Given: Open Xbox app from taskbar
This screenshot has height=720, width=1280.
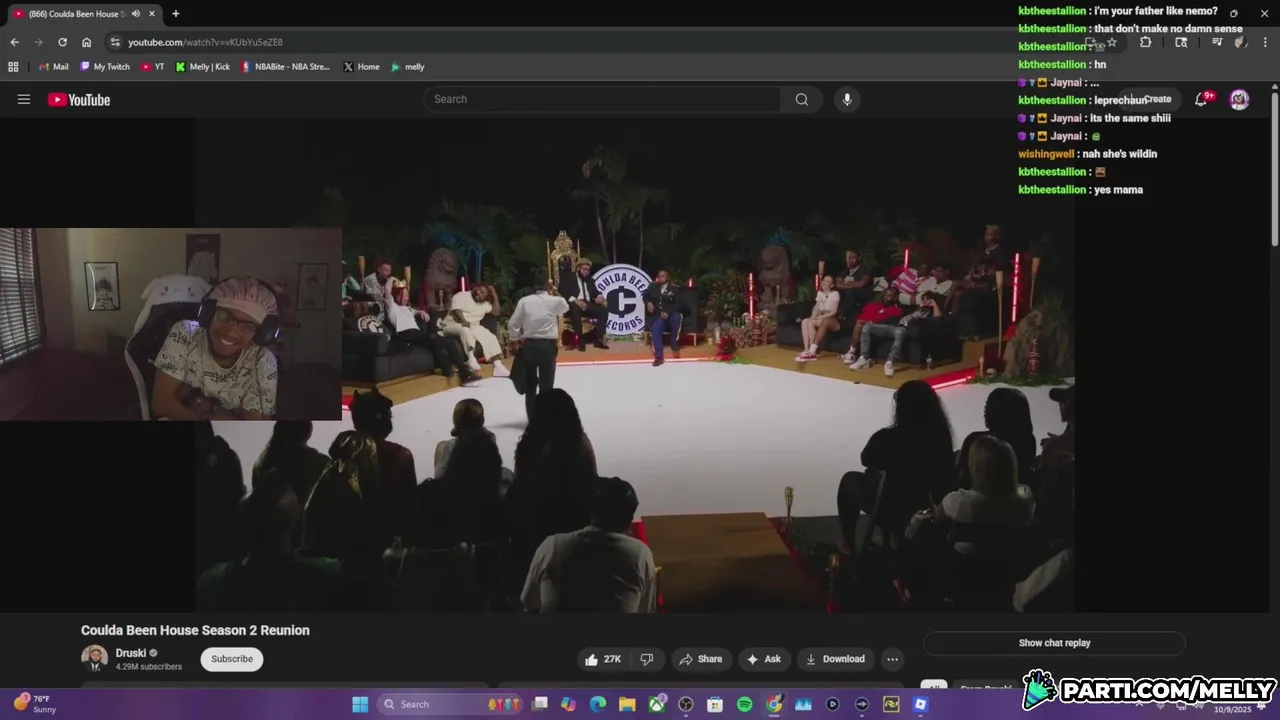Looking at the screenshot, I should pyautogui.click(x=657, y=704).
